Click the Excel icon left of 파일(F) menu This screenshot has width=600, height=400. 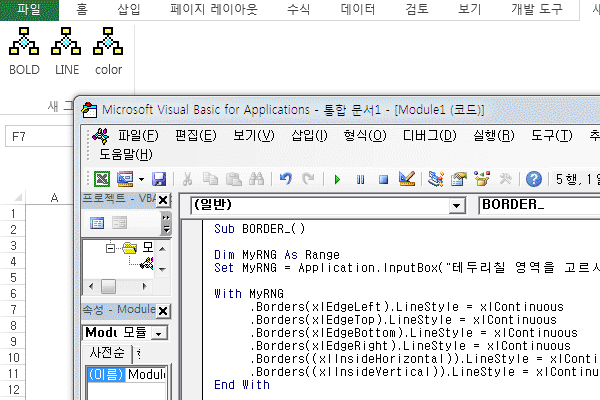101,136
